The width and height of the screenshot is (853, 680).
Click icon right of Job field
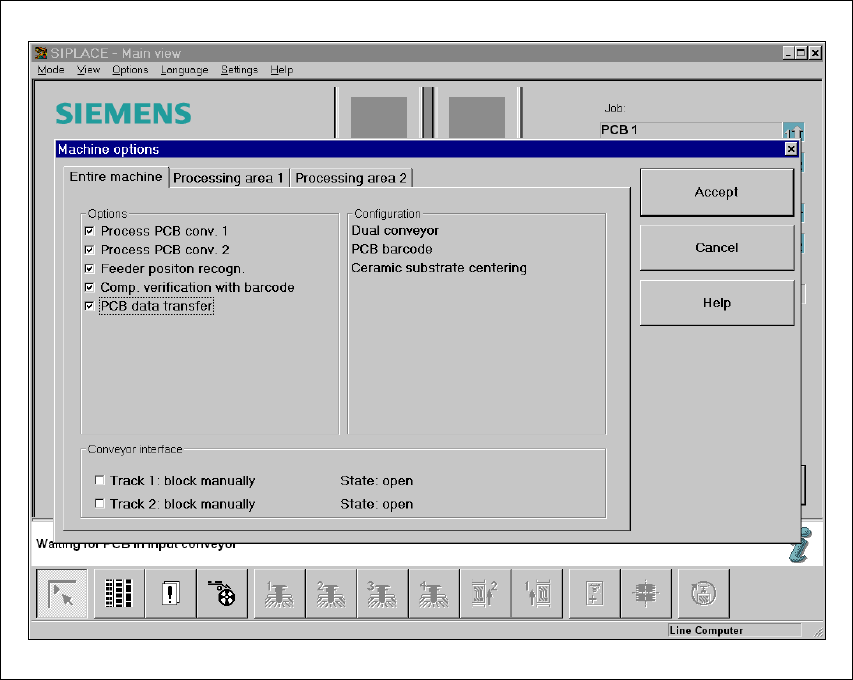click(x=793, y=131)
